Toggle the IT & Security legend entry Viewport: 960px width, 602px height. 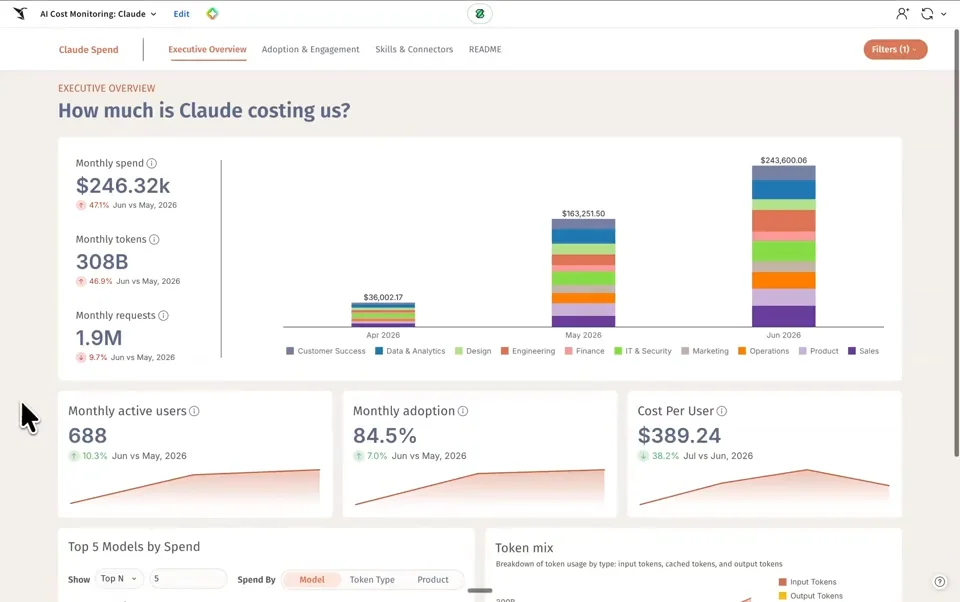point(643,351)
